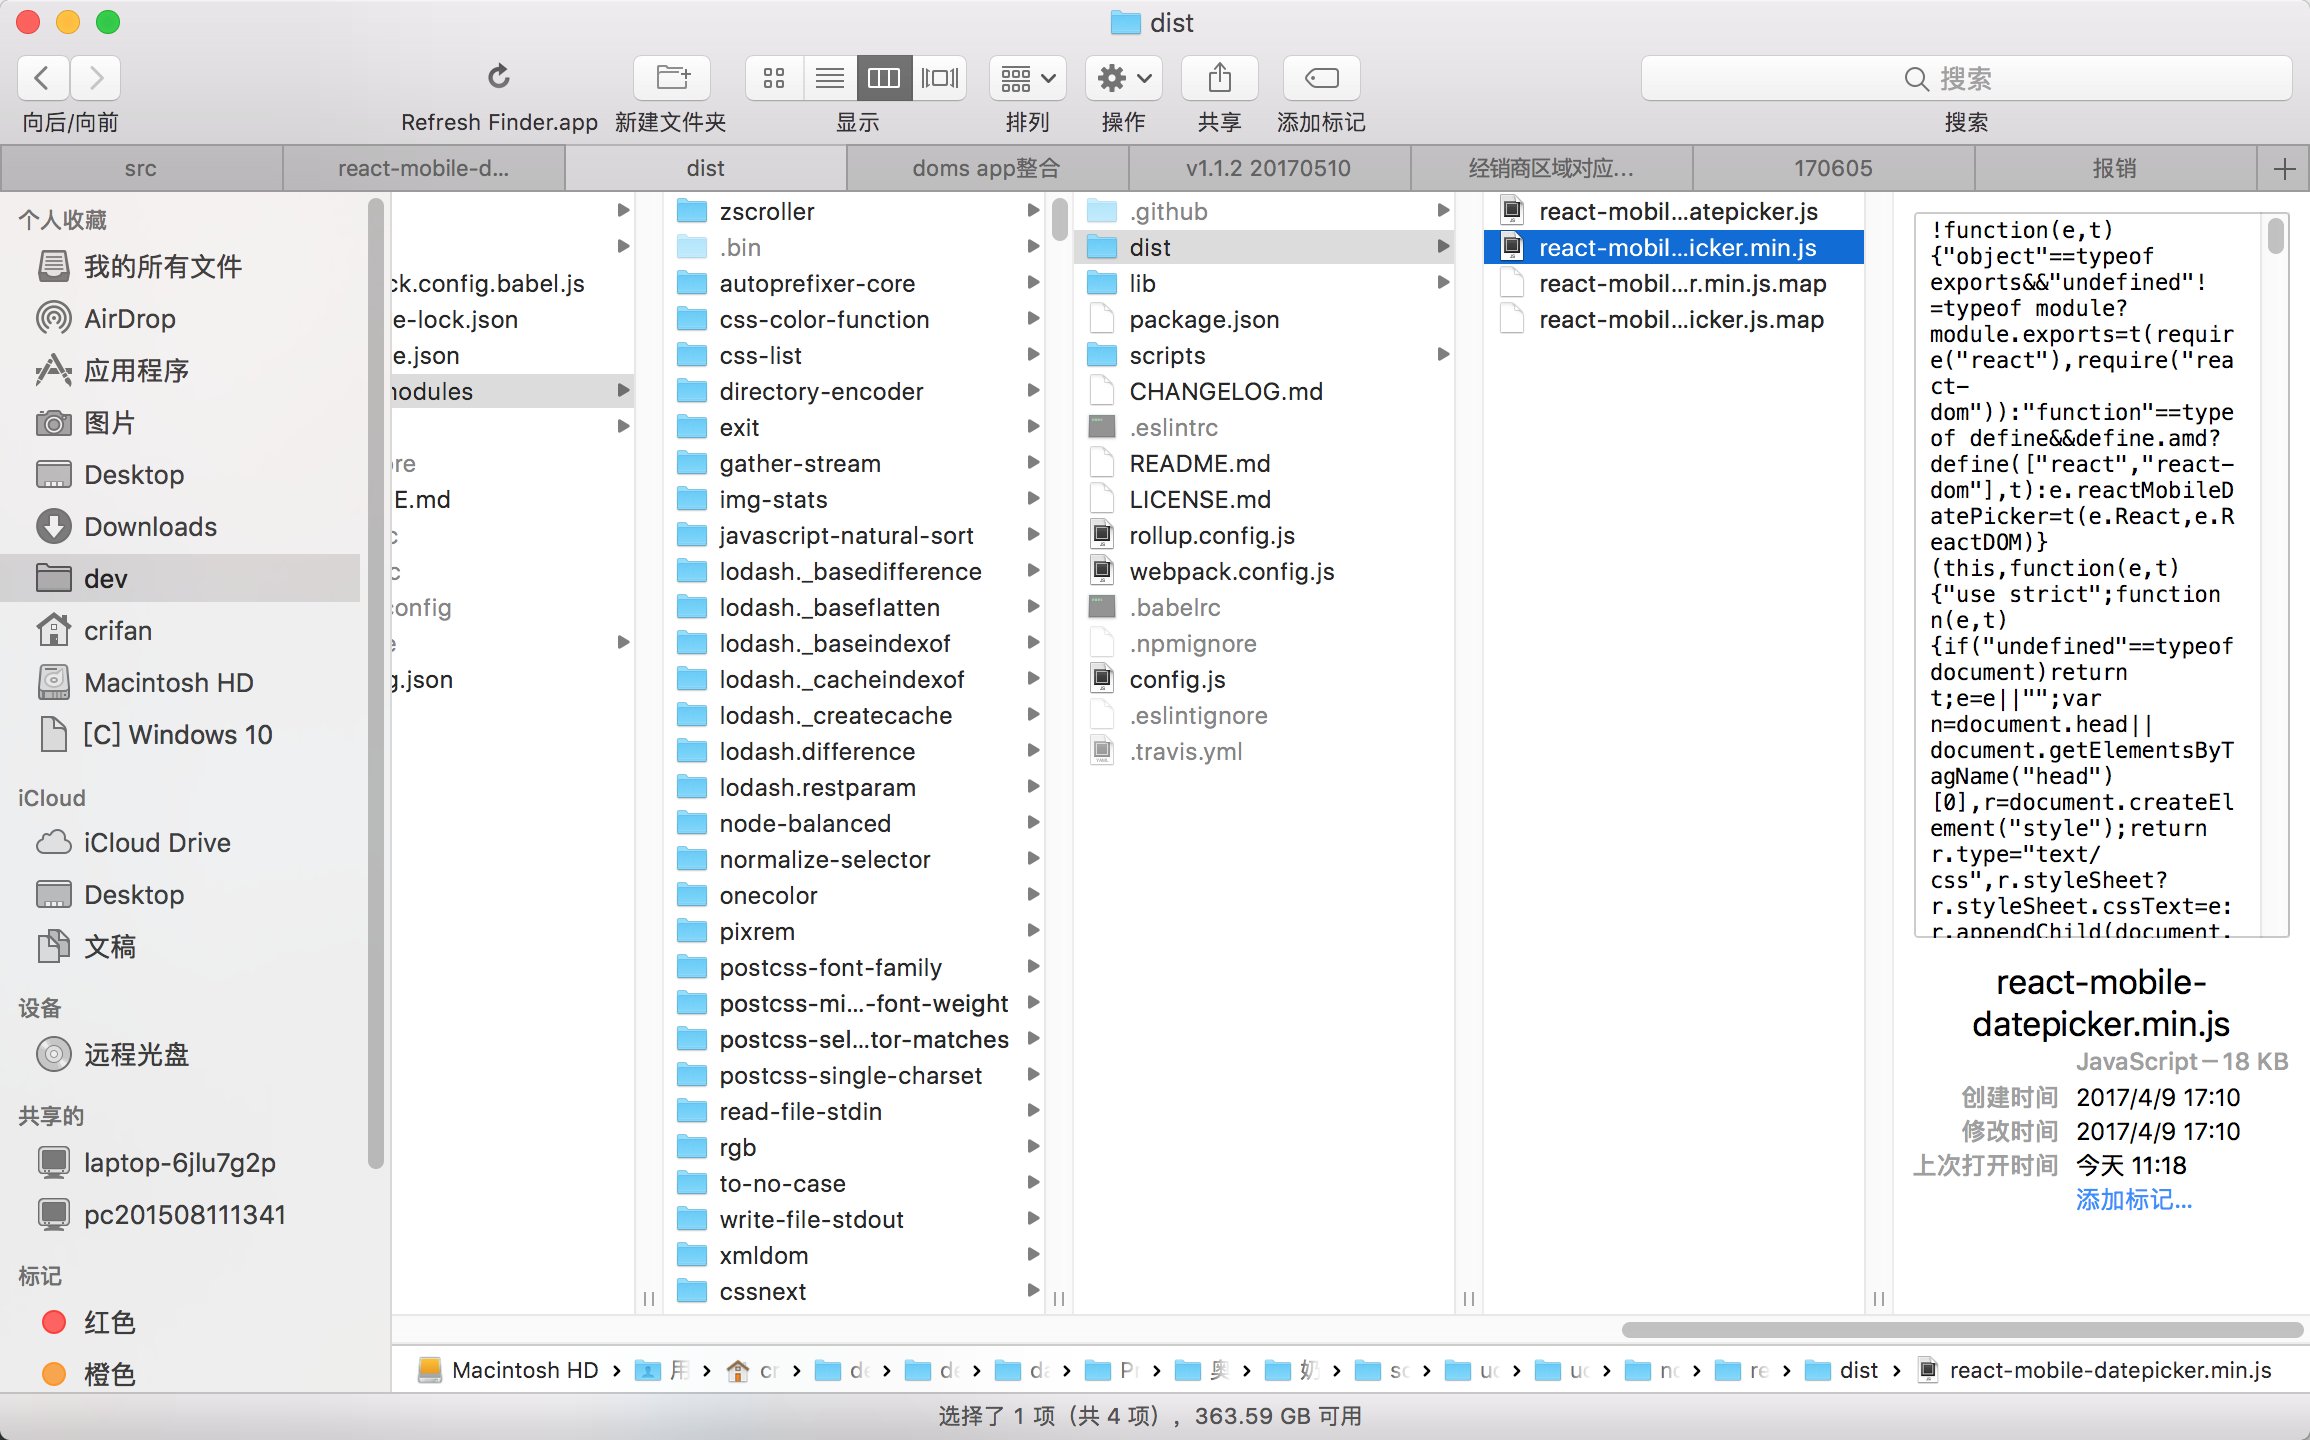The image size is (2310, 1440).
Task: Add a new tab with plus button
Action: pos(2284,168)
